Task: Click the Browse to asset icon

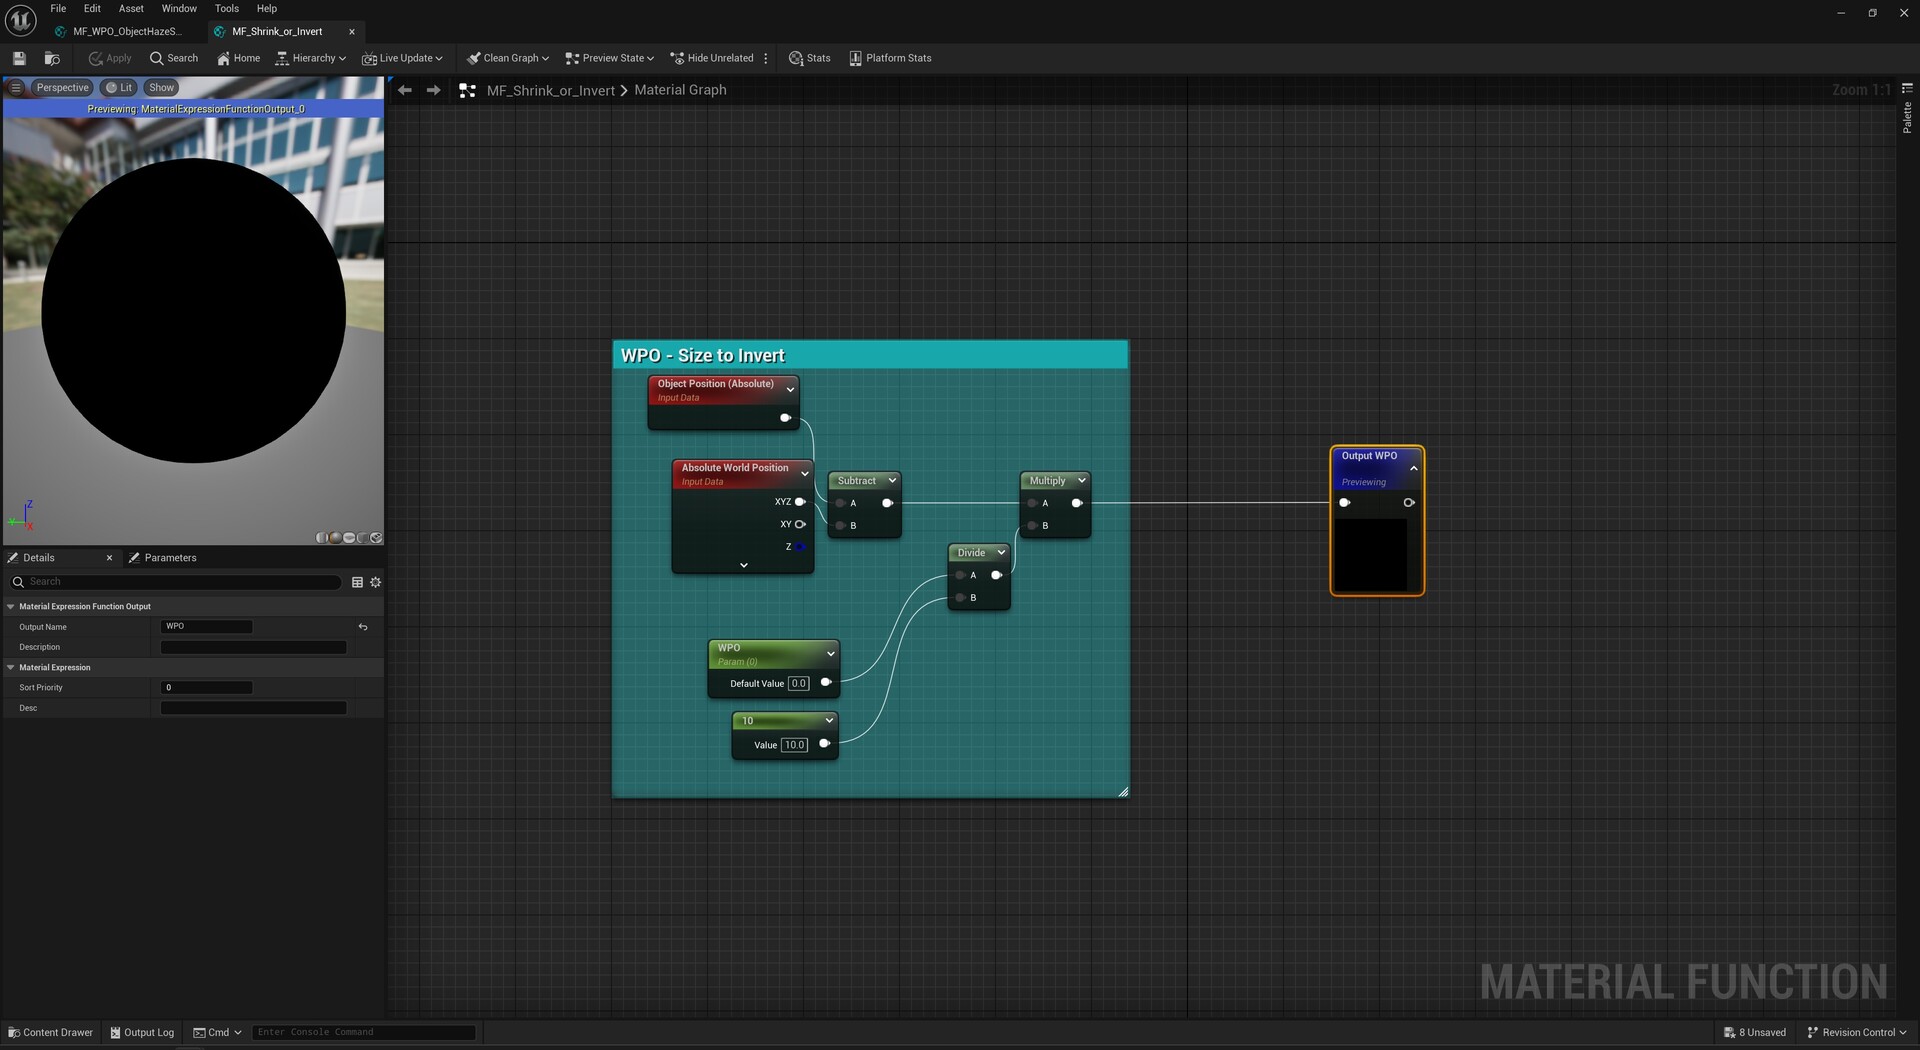Action: point(52,58)
